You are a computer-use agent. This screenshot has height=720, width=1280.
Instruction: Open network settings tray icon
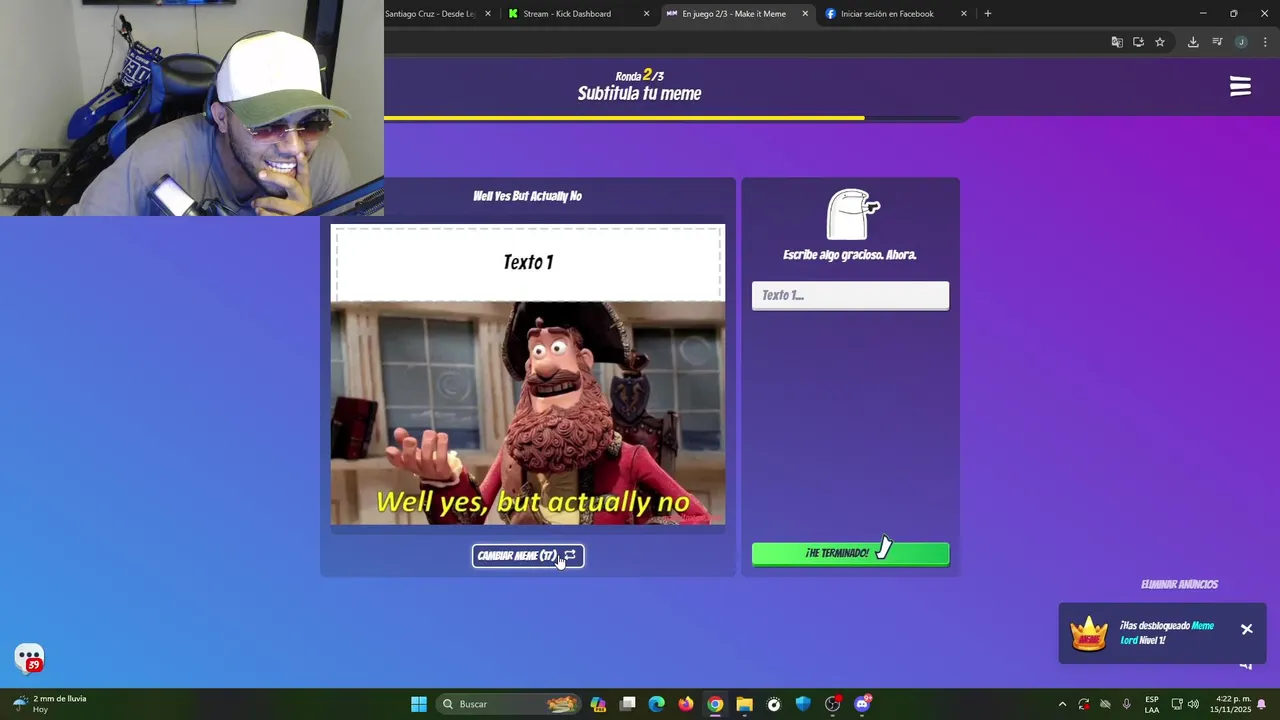1177,704
